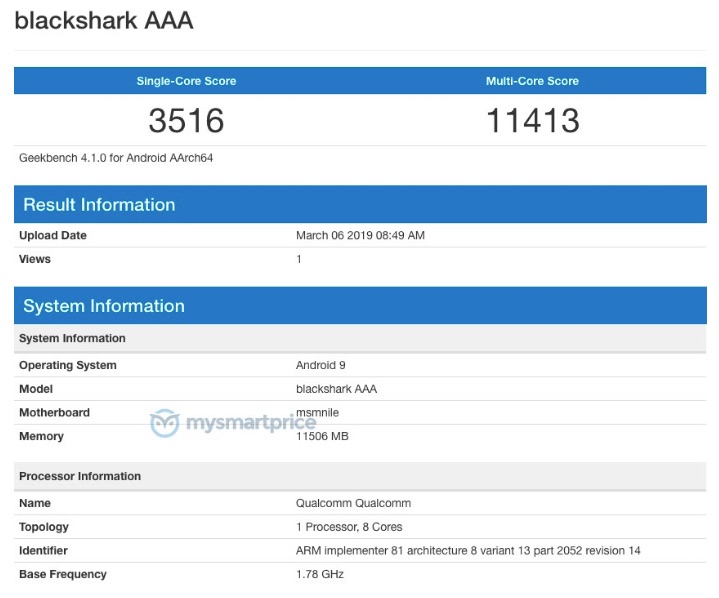Click the Processor Information subheading

(x=360, y=476)
